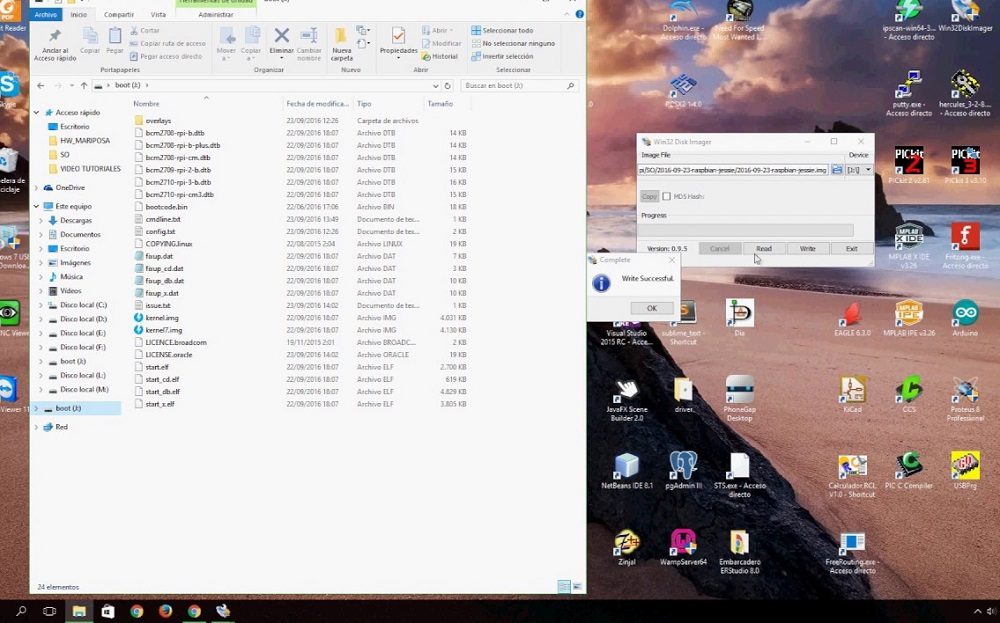Click the Buscar en boot (J:) search field
The width and height of the screenshot is (1000, 623).
[x=519, y=85]
